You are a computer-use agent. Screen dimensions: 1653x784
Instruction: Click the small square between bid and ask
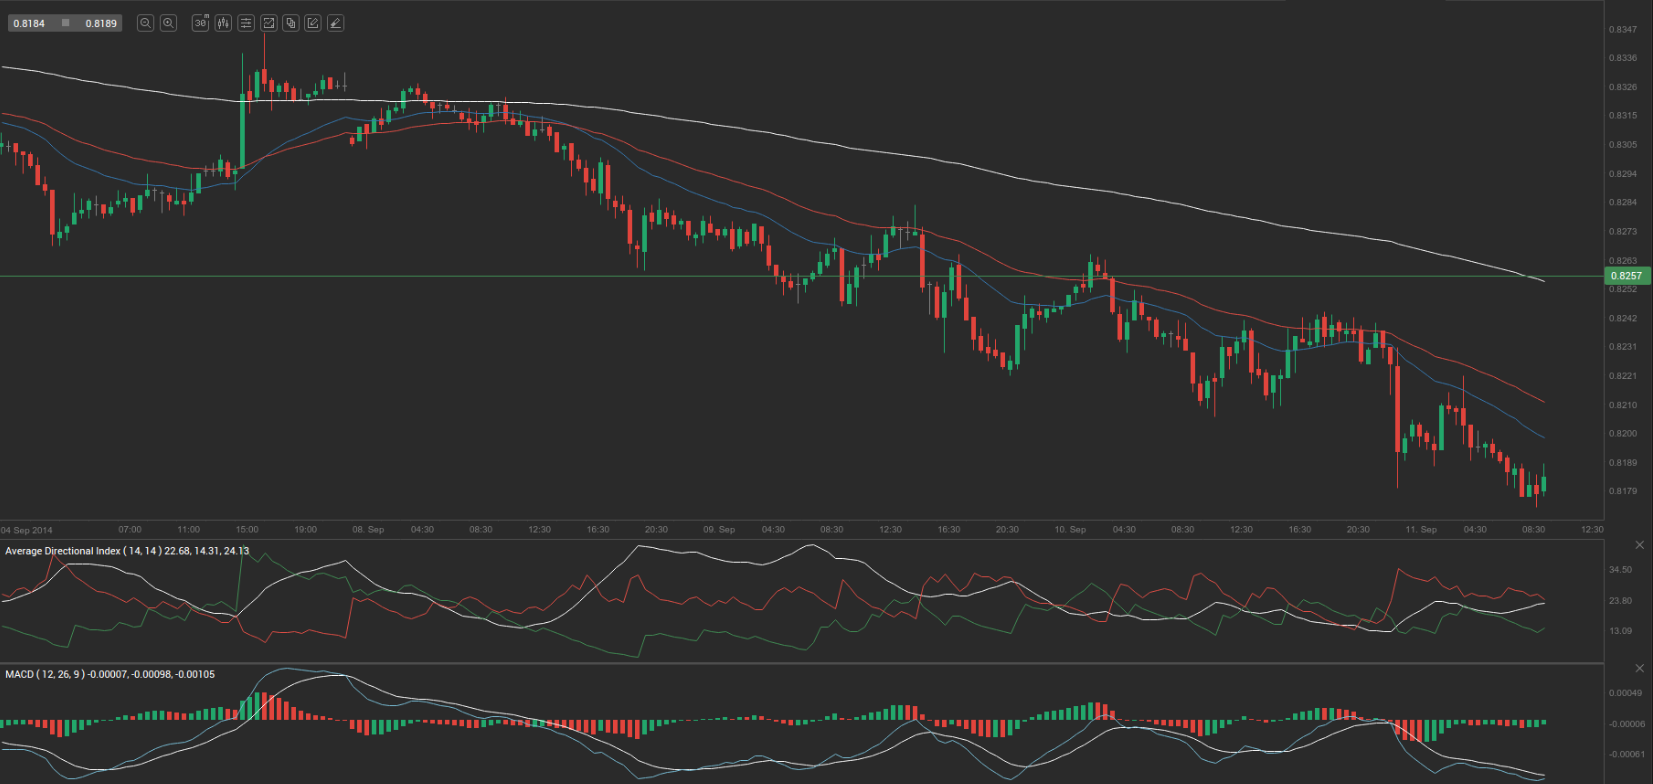(66, 23)
